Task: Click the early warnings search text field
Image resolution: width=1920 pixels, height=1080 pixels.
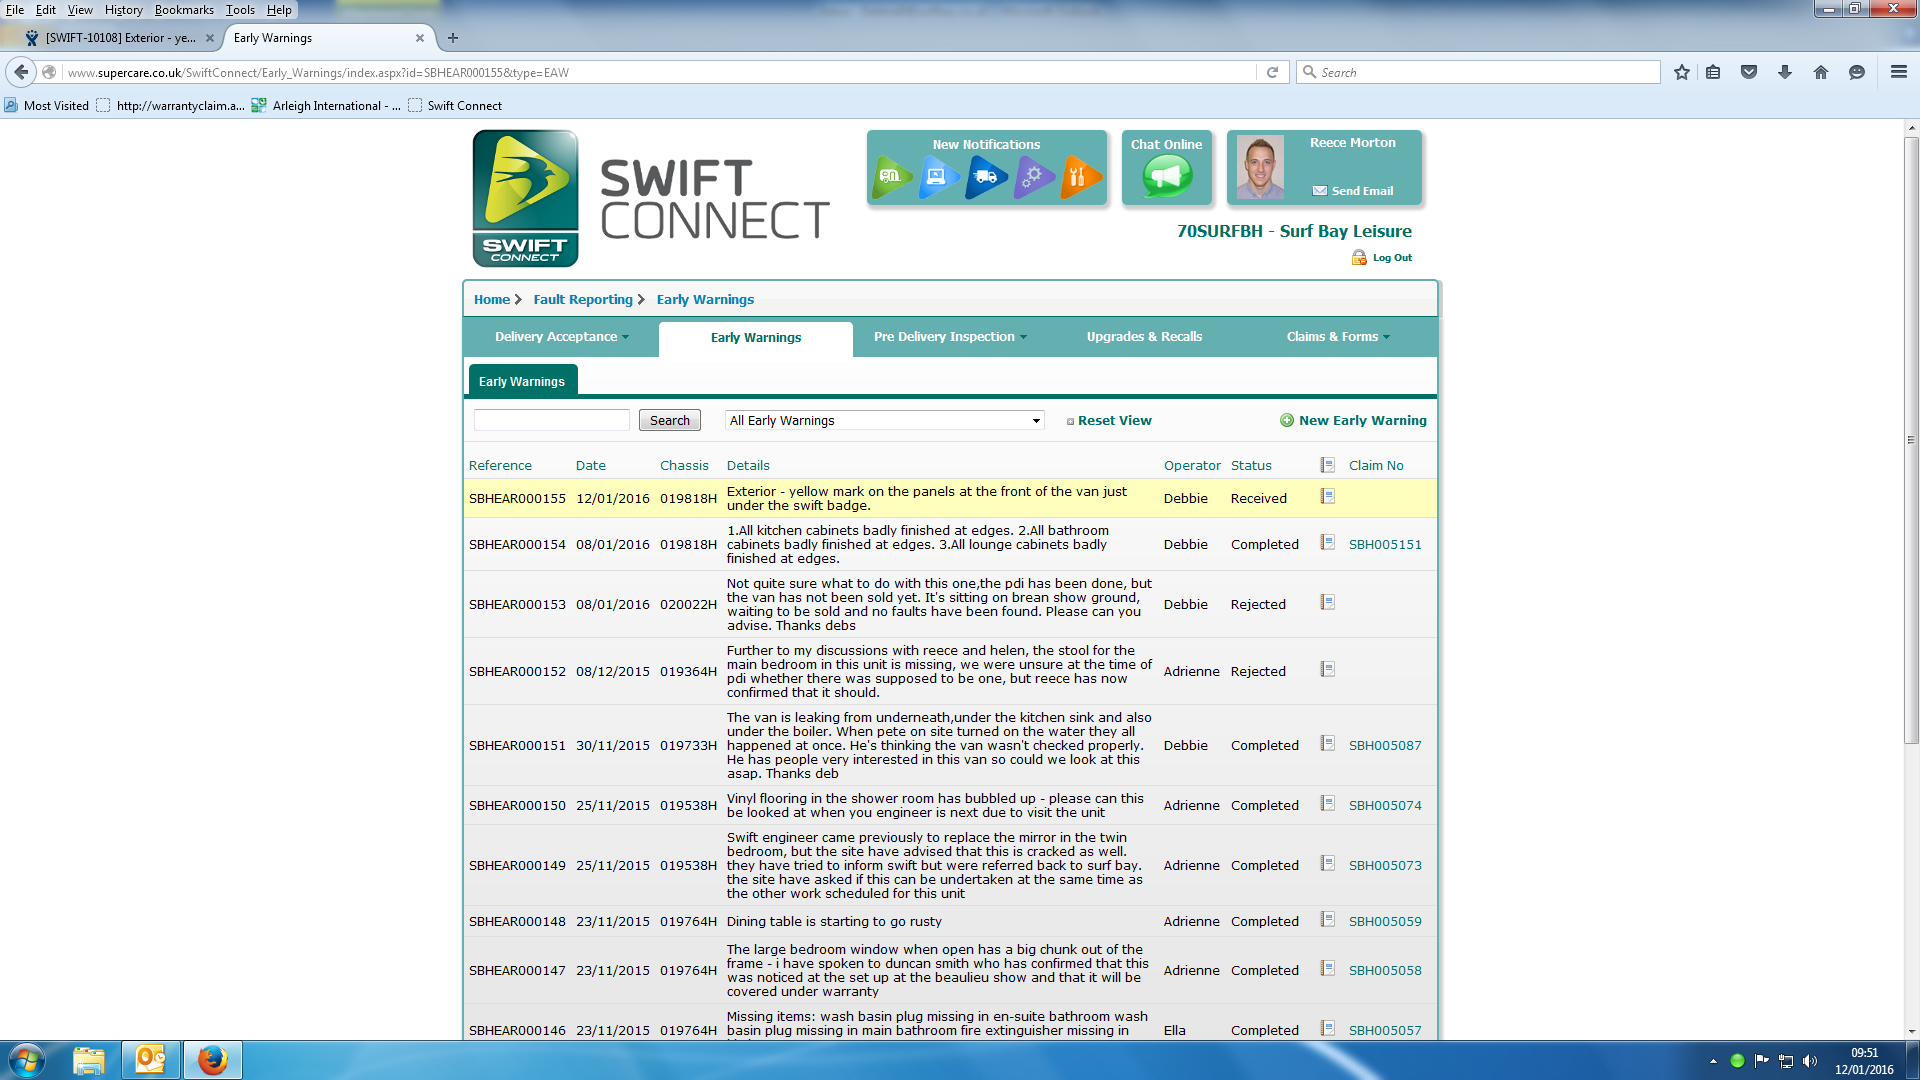Action: [x=551, y=421]
